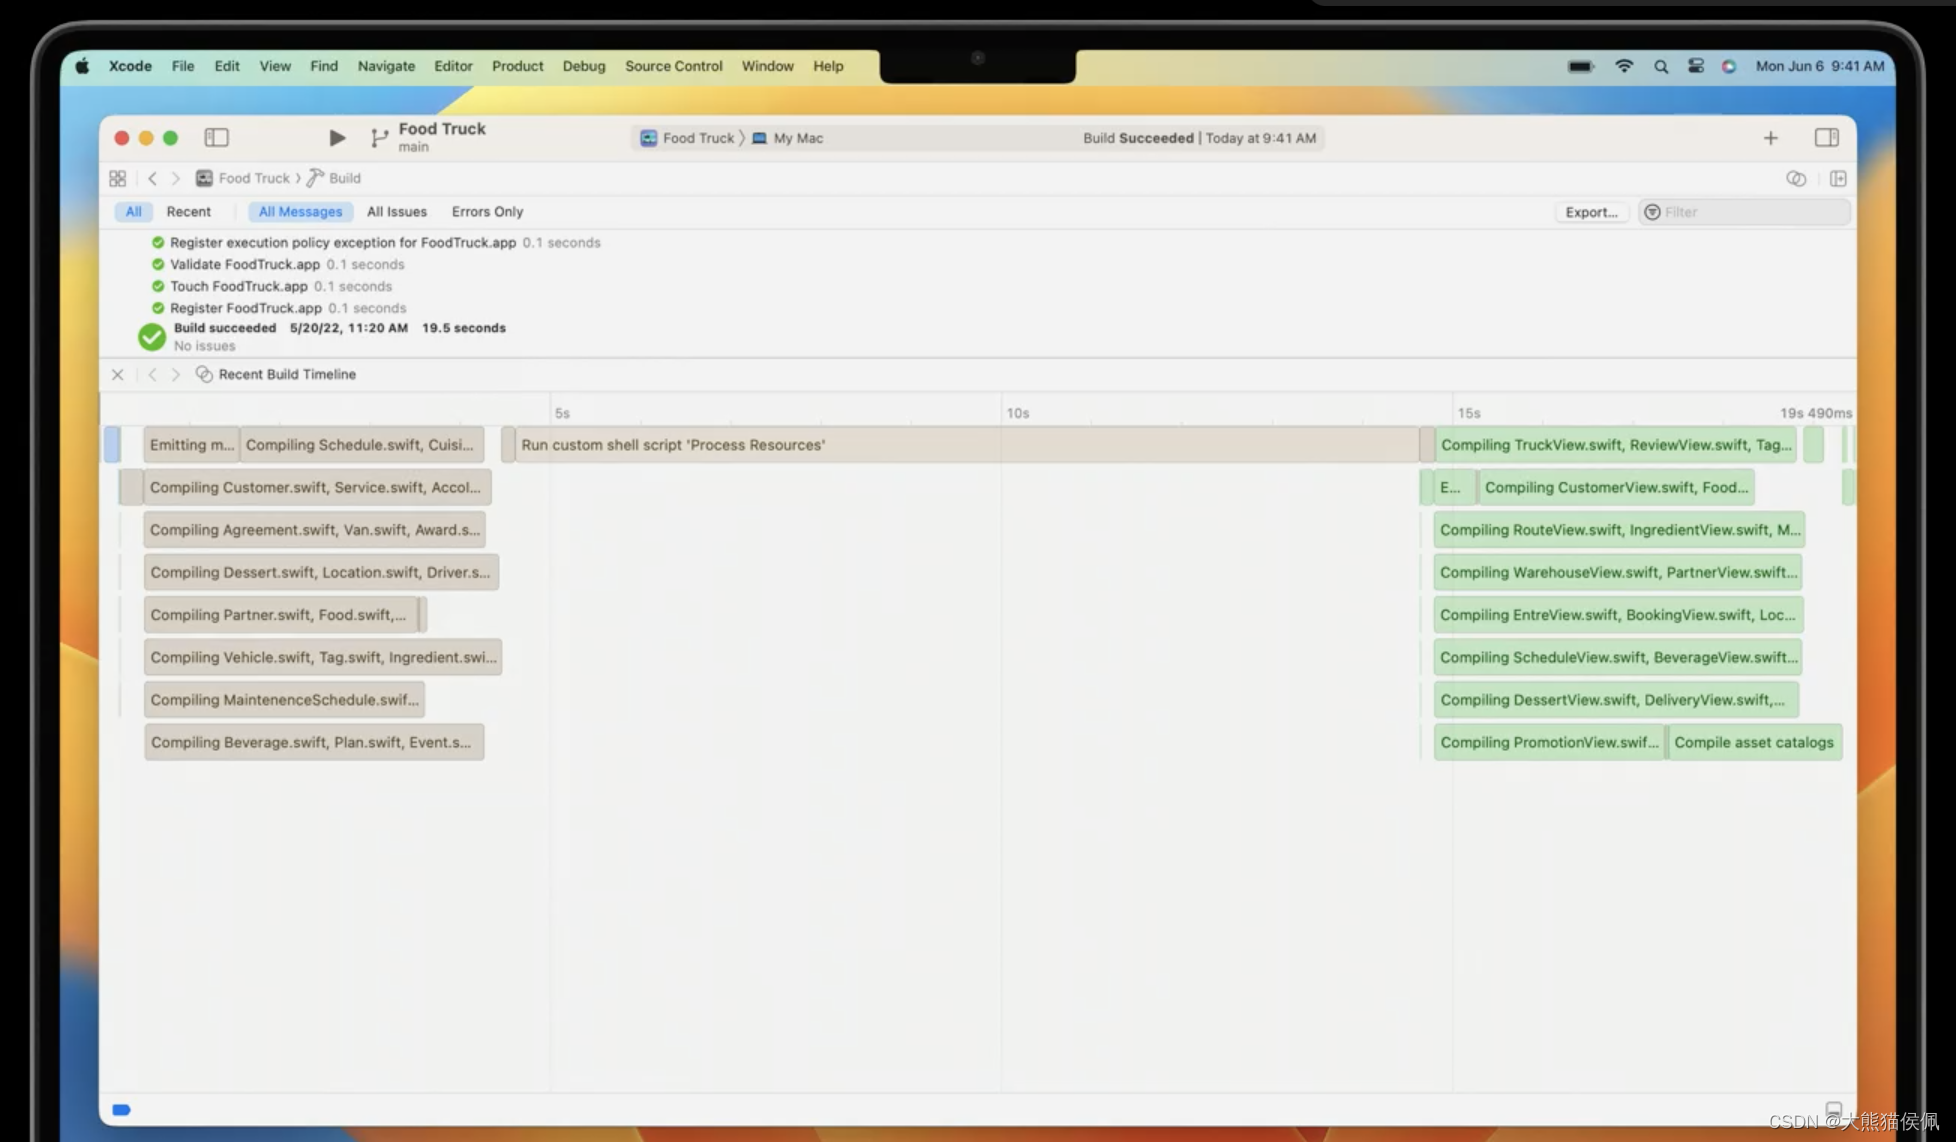Enable the Filter search field
Viewport: 1956px width, 1142px height.
pyautogui.click(x=1740, y=212)
